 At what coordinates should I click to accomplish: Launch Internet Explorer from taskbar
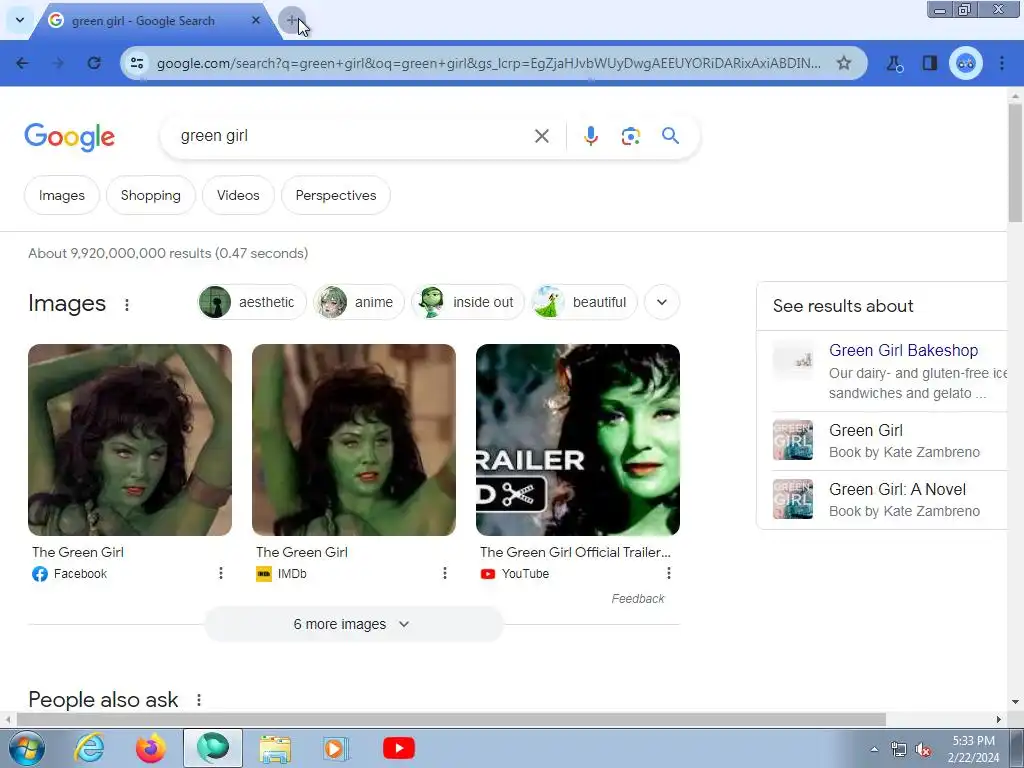pyautogui.click(x=89, y=748)
